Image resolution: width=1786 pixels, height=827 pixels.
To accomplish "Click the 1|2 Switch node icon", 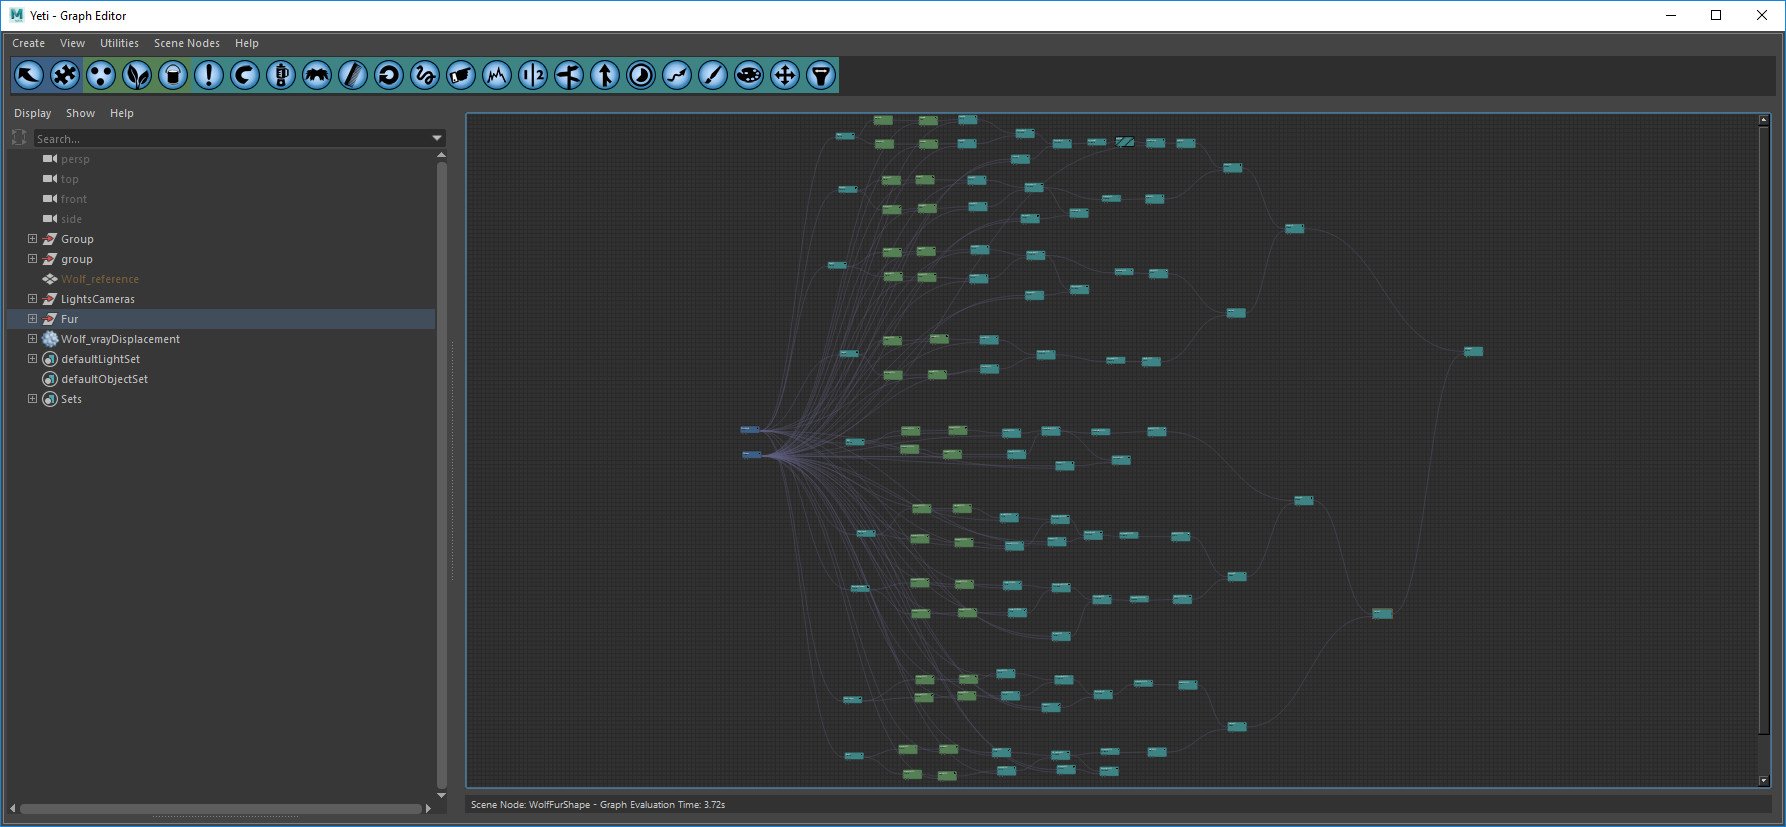I will coord(533,75).
